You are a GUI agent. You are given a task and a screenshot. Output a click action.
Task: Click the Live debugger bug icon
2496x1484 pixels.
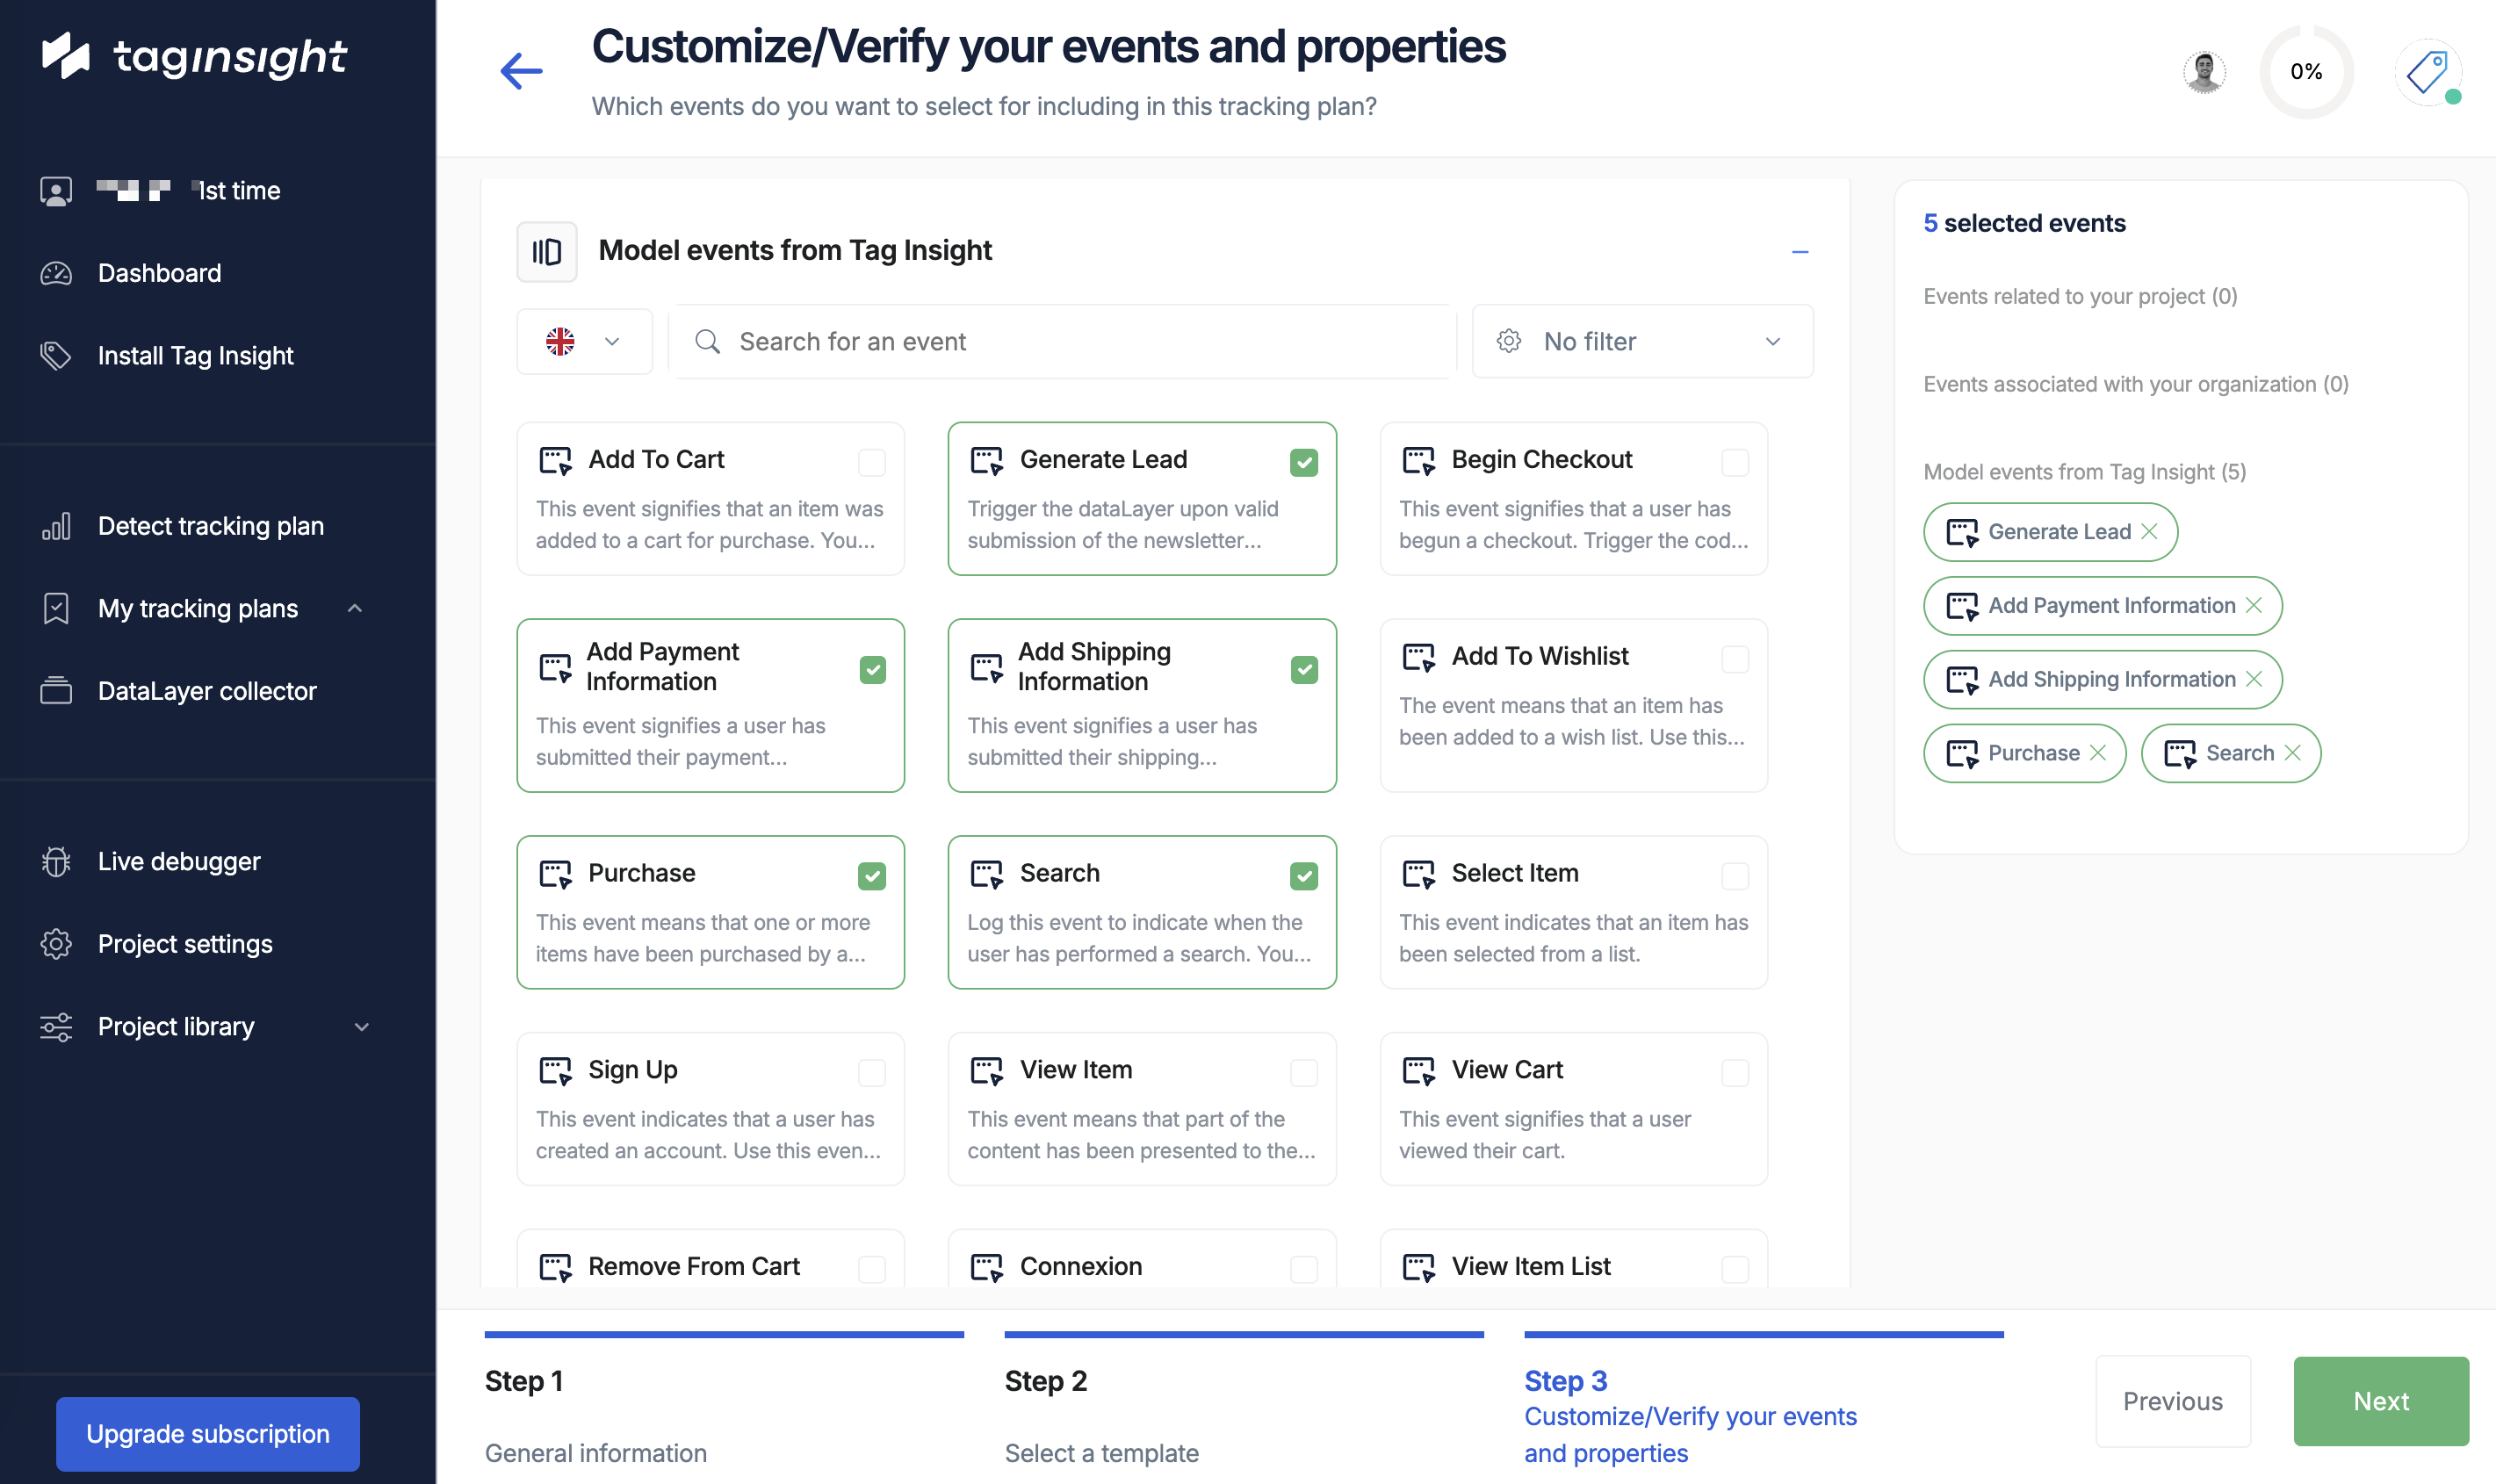pyautogui.click(x=56, y=861)
